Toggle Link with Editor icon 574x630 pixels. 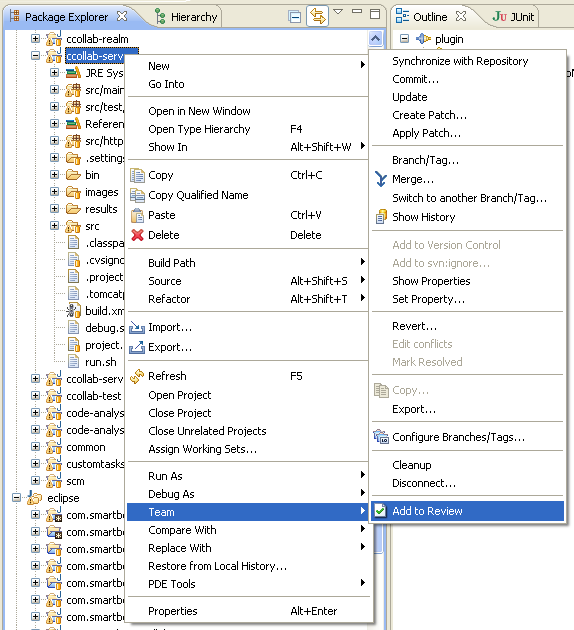[317, 16]
